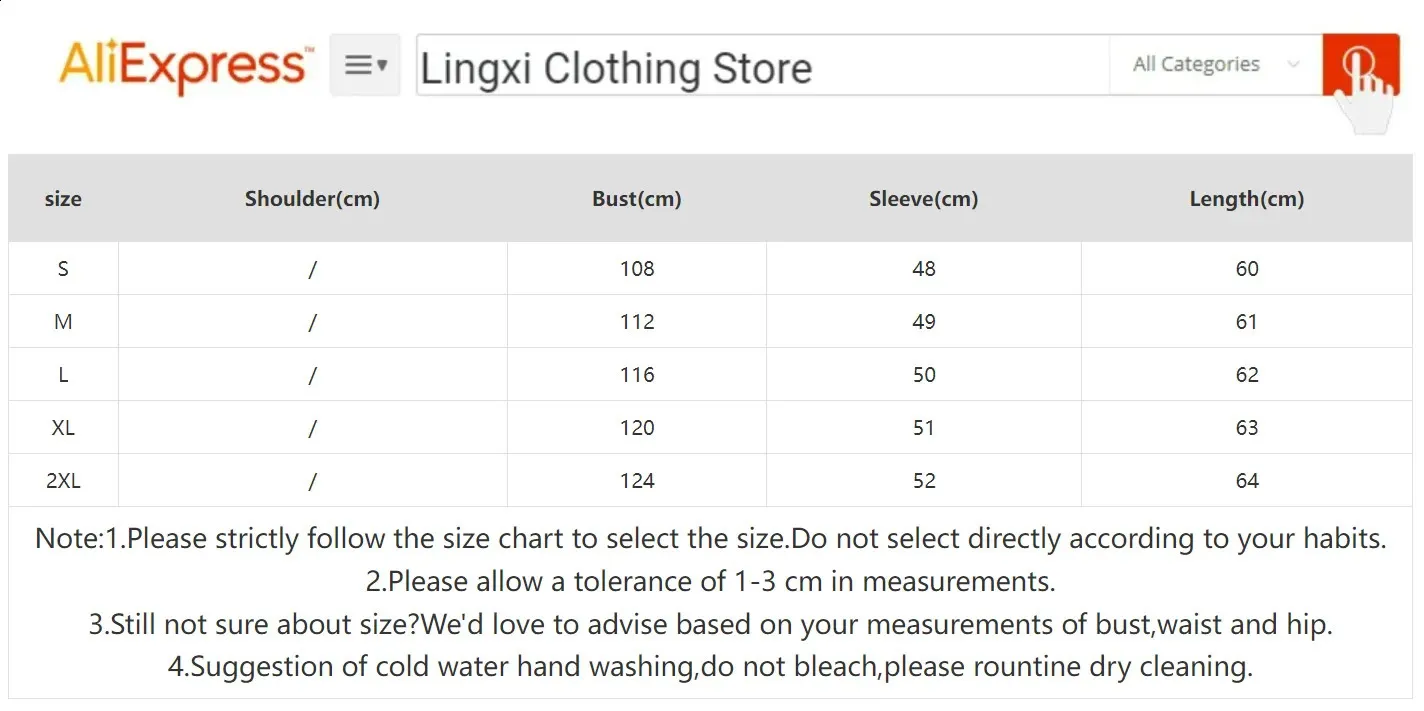Select the M size row label
1424x711 pixels.
(63, 322)
